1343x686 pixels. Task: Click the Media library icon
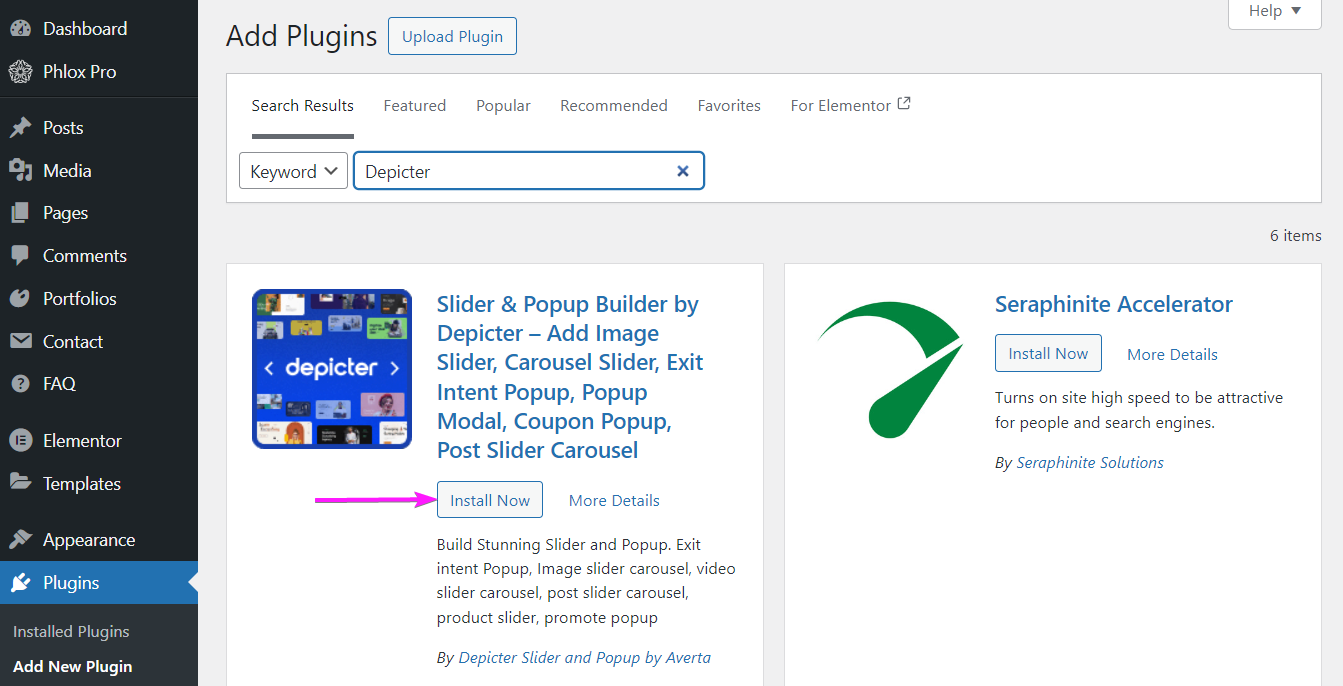(20, 171)
